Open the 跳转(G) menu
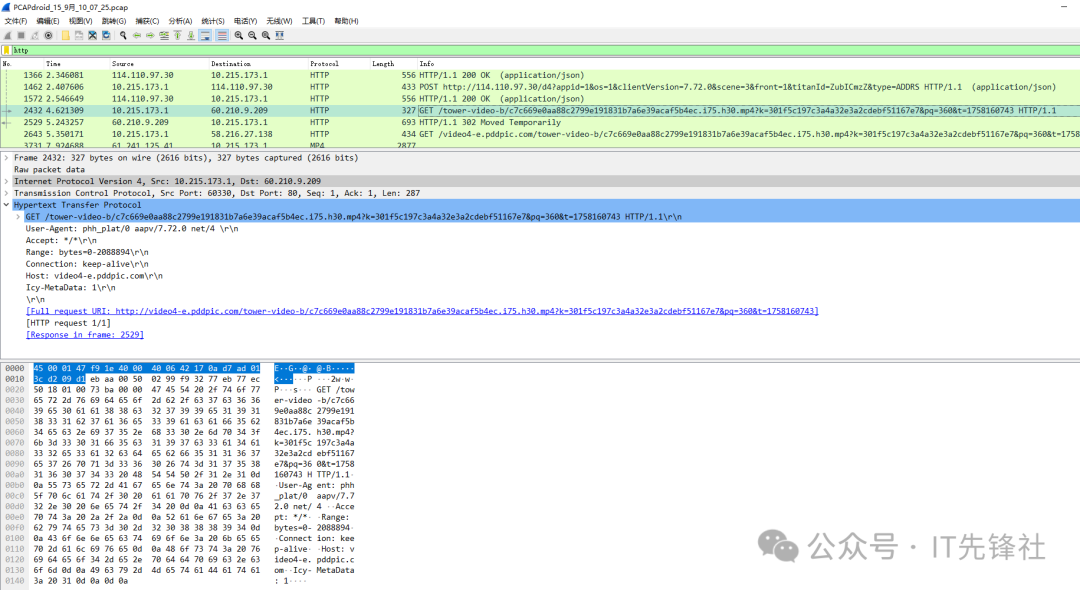Screen dimensions: 1080x590 (x=114, y=21)
